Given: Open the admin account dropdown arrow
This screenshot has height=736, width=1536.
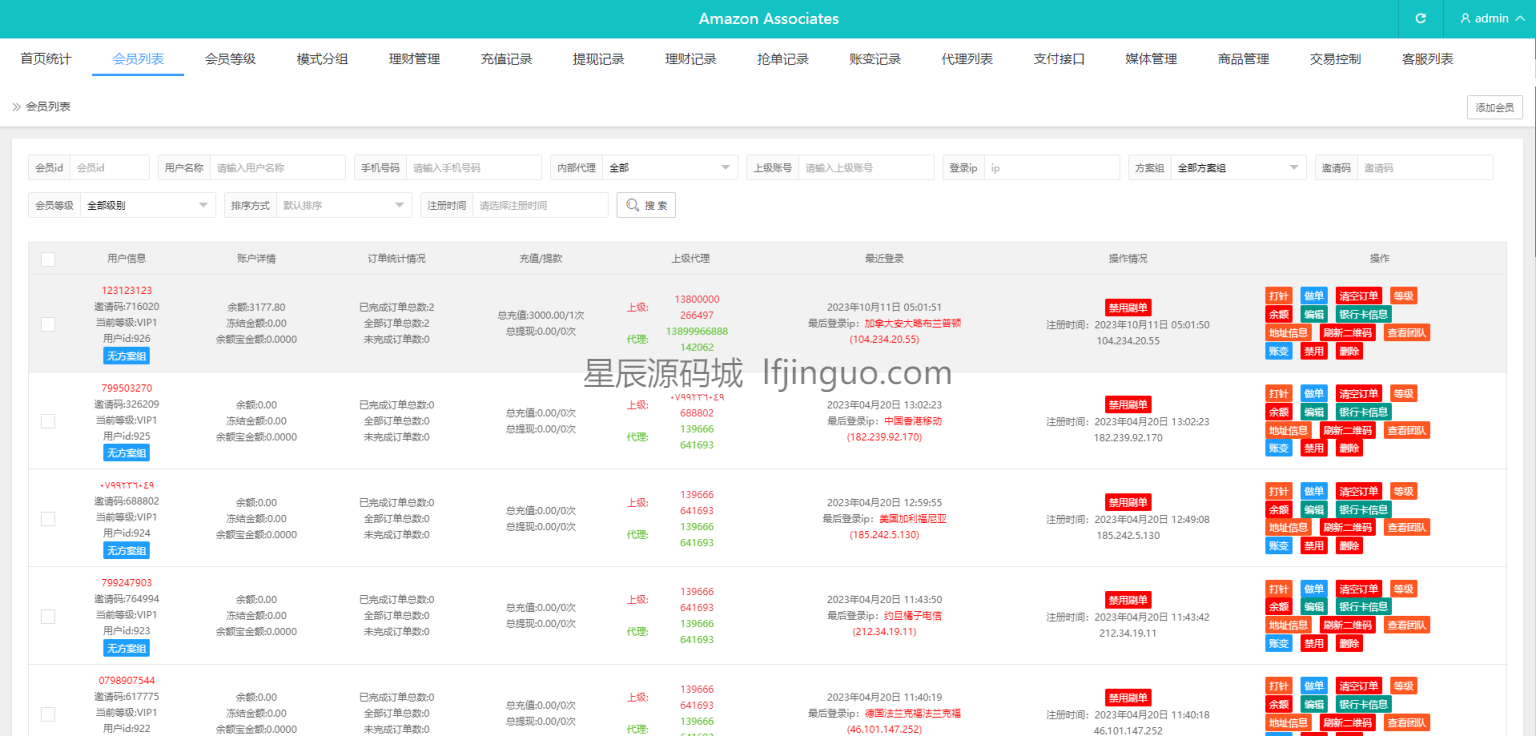Looking at the screenshot, I should coord(1518,19).
